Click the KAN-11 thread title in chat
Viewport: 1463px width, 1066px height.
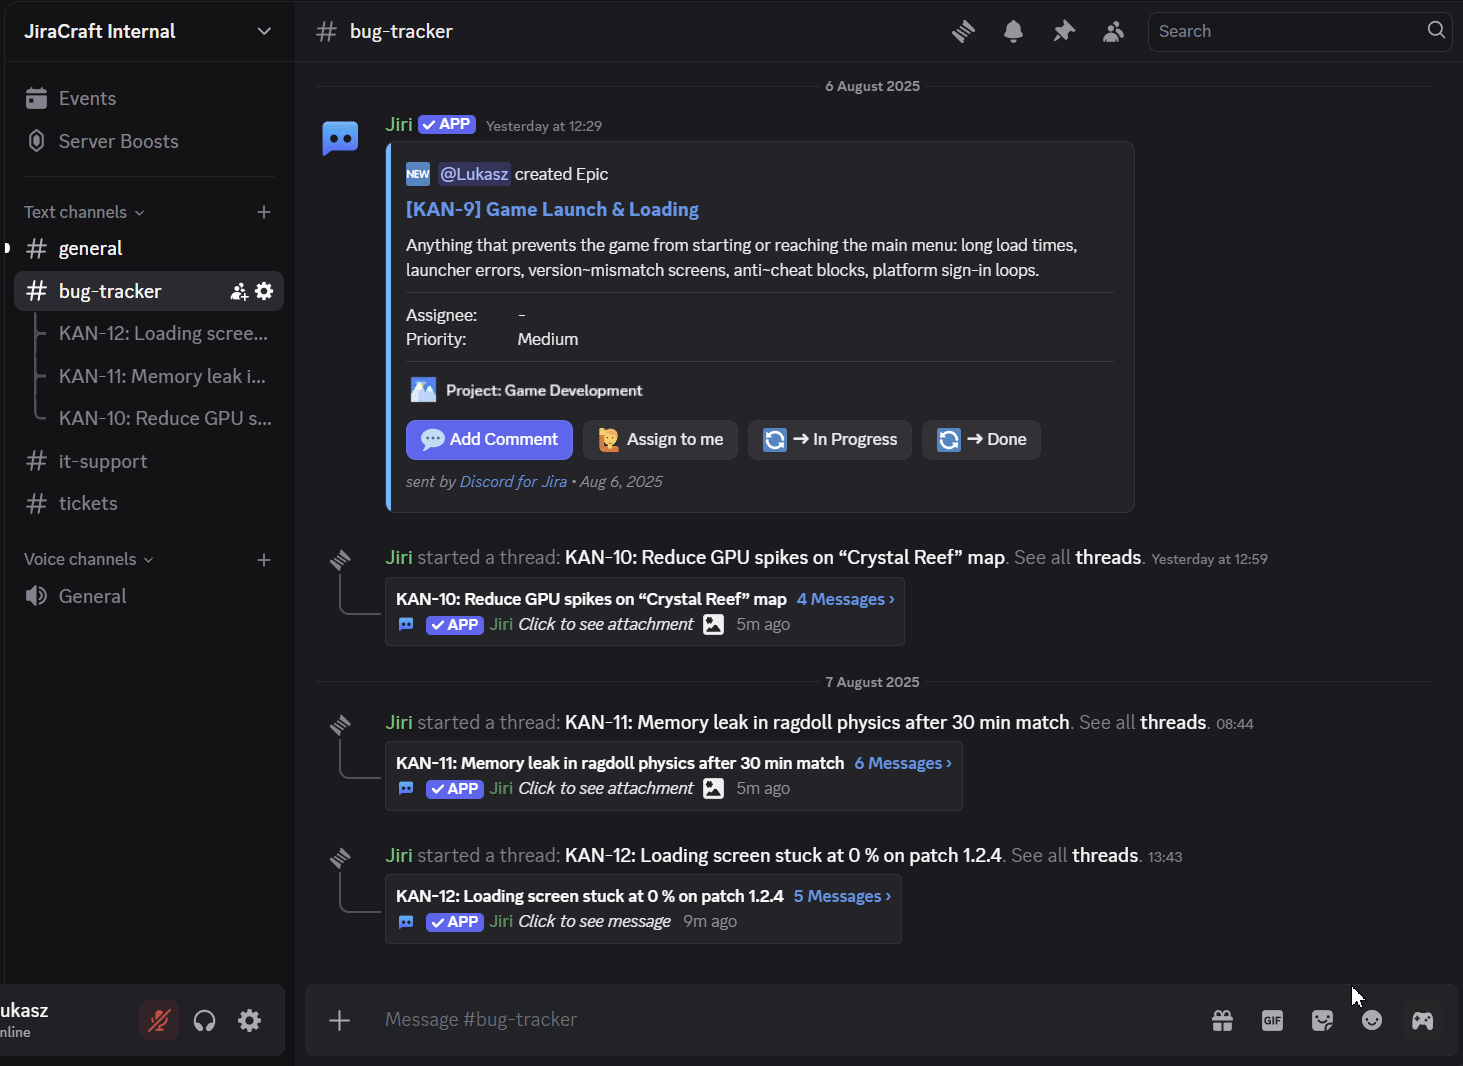click(620, 763)
